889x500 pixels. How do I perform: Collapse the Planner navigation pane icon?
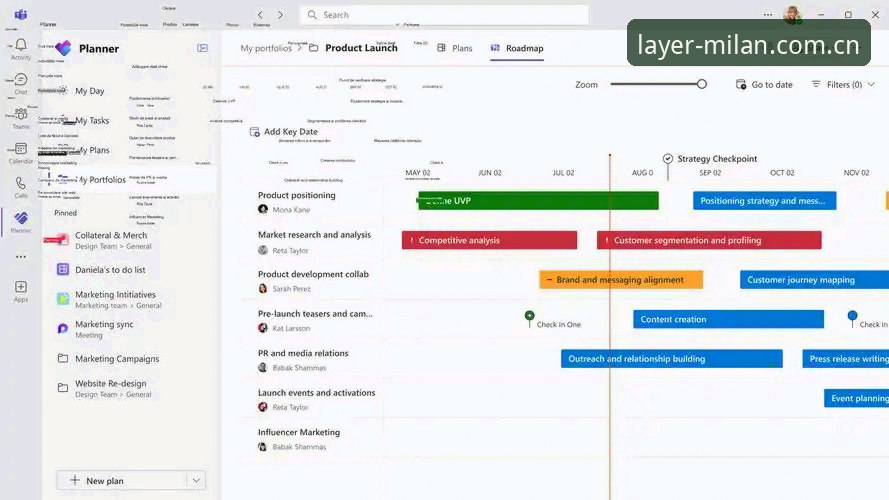202,48
